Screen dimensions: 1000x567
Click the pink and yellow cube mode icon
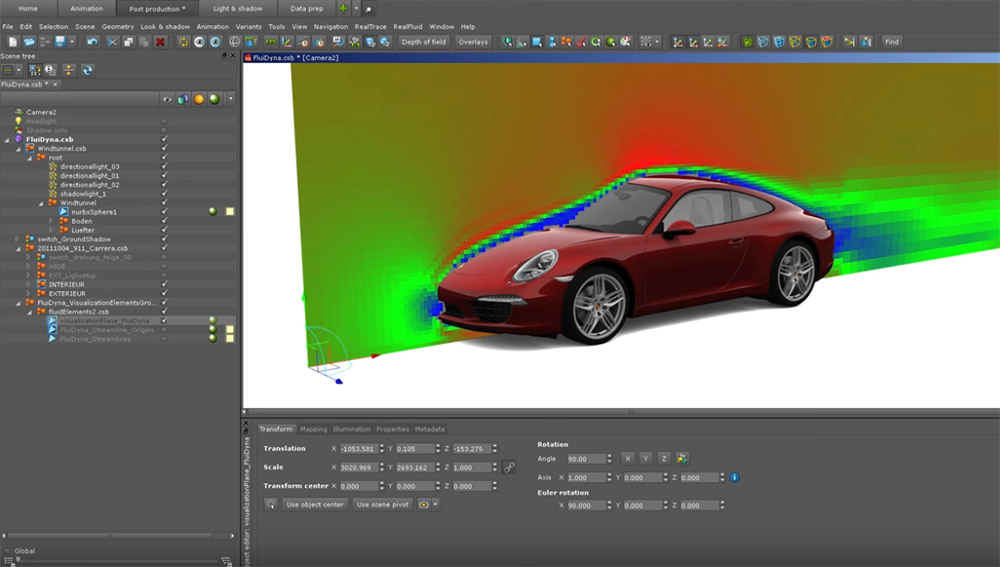(827, 42)
